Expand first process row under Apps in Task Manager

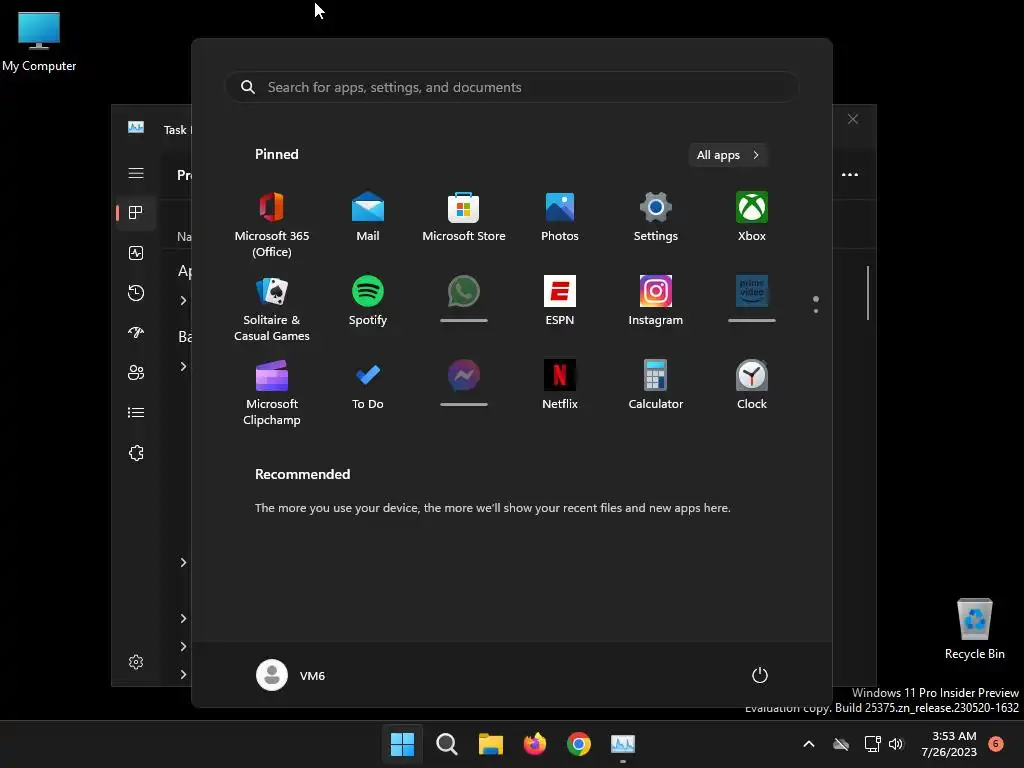pyautogui.click(x=184, y=300)
